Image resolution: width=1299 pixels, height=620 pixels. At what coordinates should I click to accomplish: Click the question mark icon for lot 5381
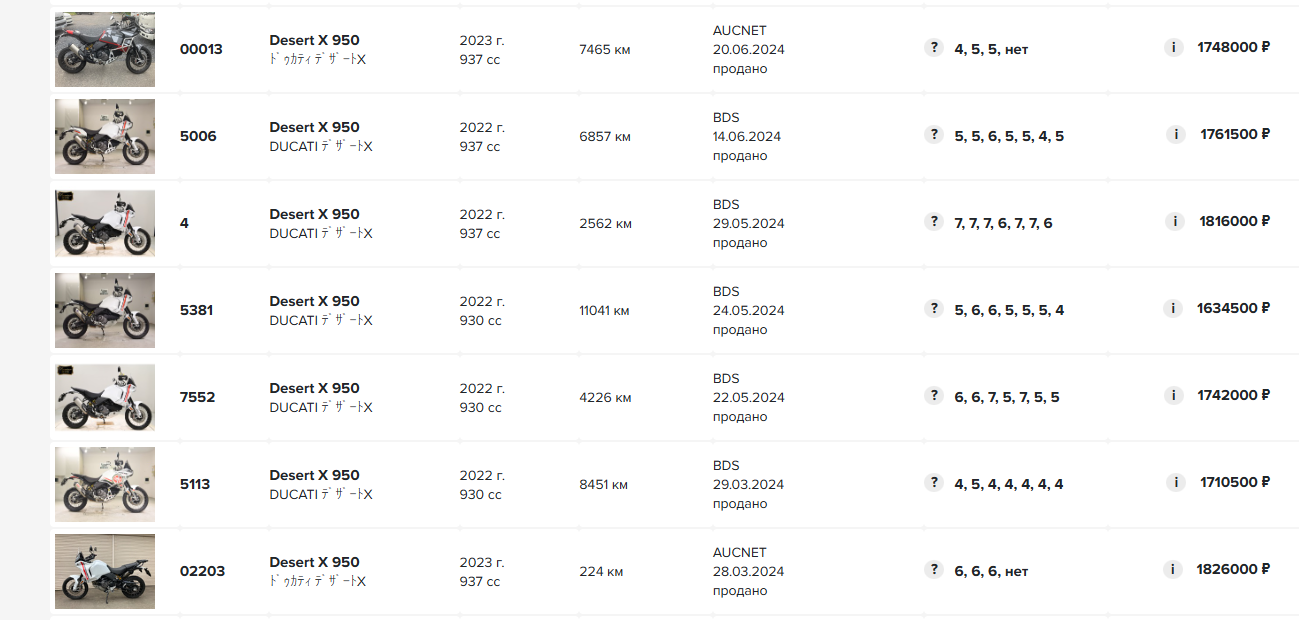tap(934, 309)
